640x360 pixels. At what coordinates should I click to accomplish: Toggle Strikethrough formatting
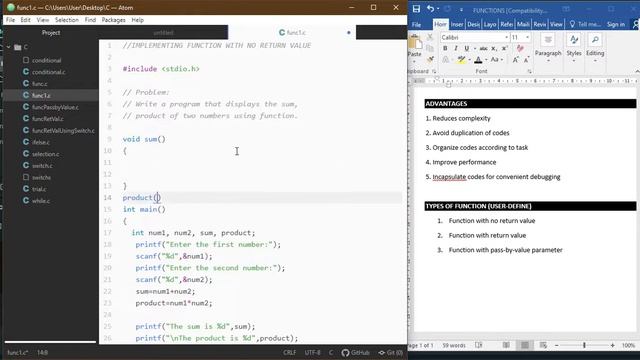tap(484, 49)
